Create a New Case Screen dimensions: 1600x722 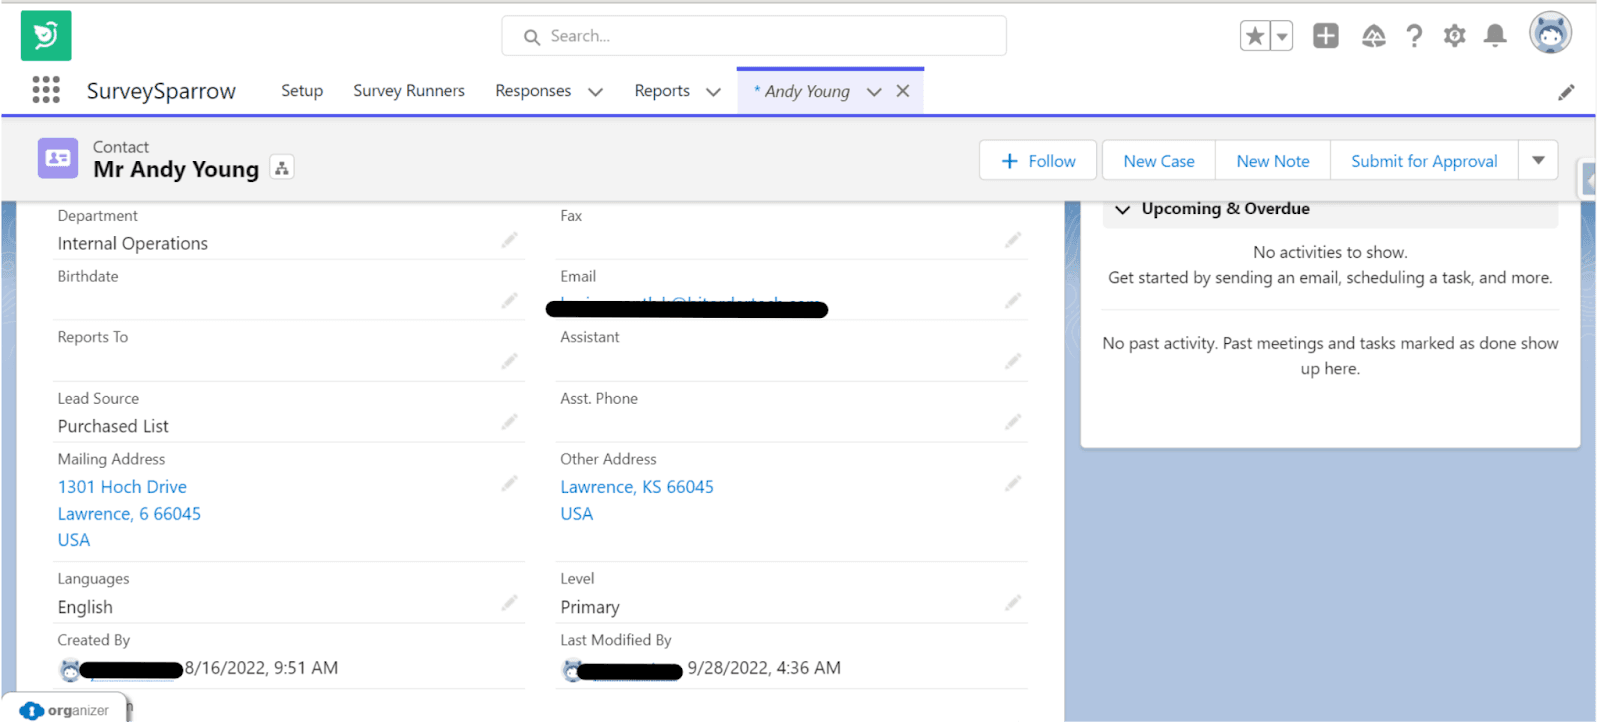pos(1158,161)
